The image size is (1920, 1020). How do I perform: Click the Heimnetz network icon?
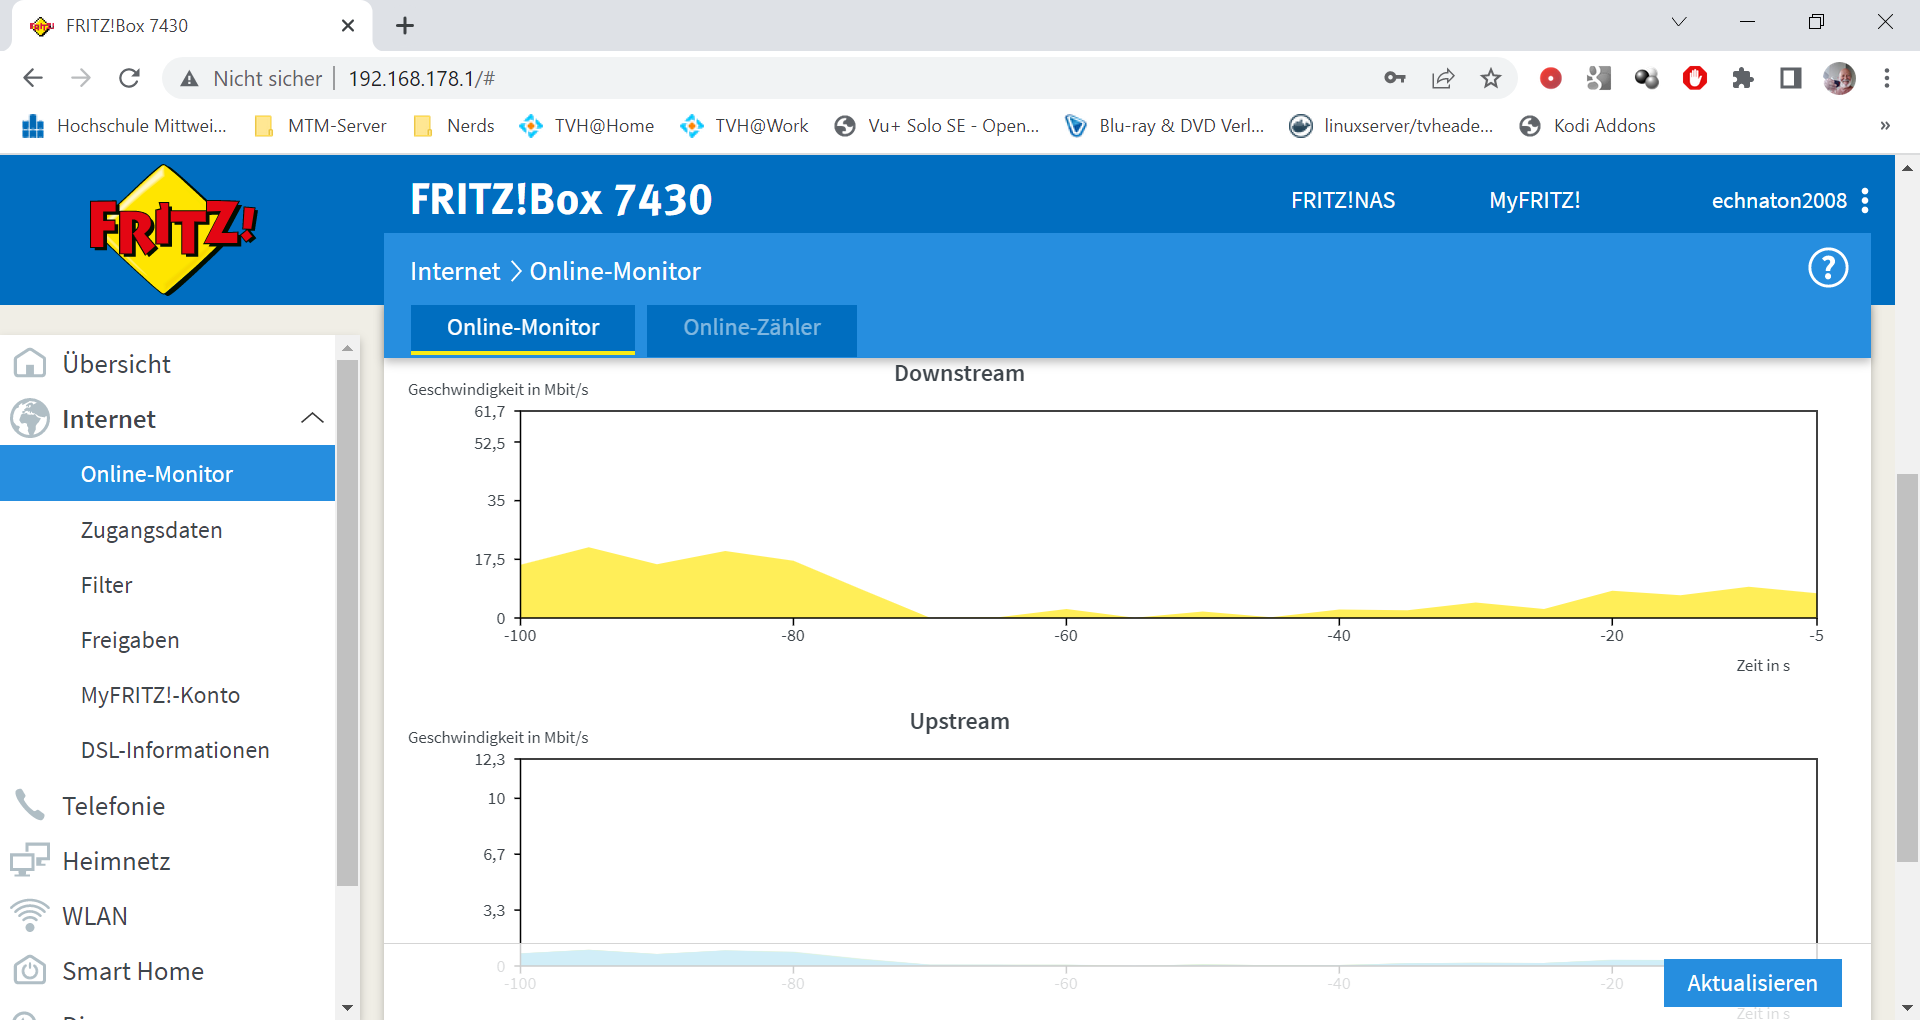(30, 860)
